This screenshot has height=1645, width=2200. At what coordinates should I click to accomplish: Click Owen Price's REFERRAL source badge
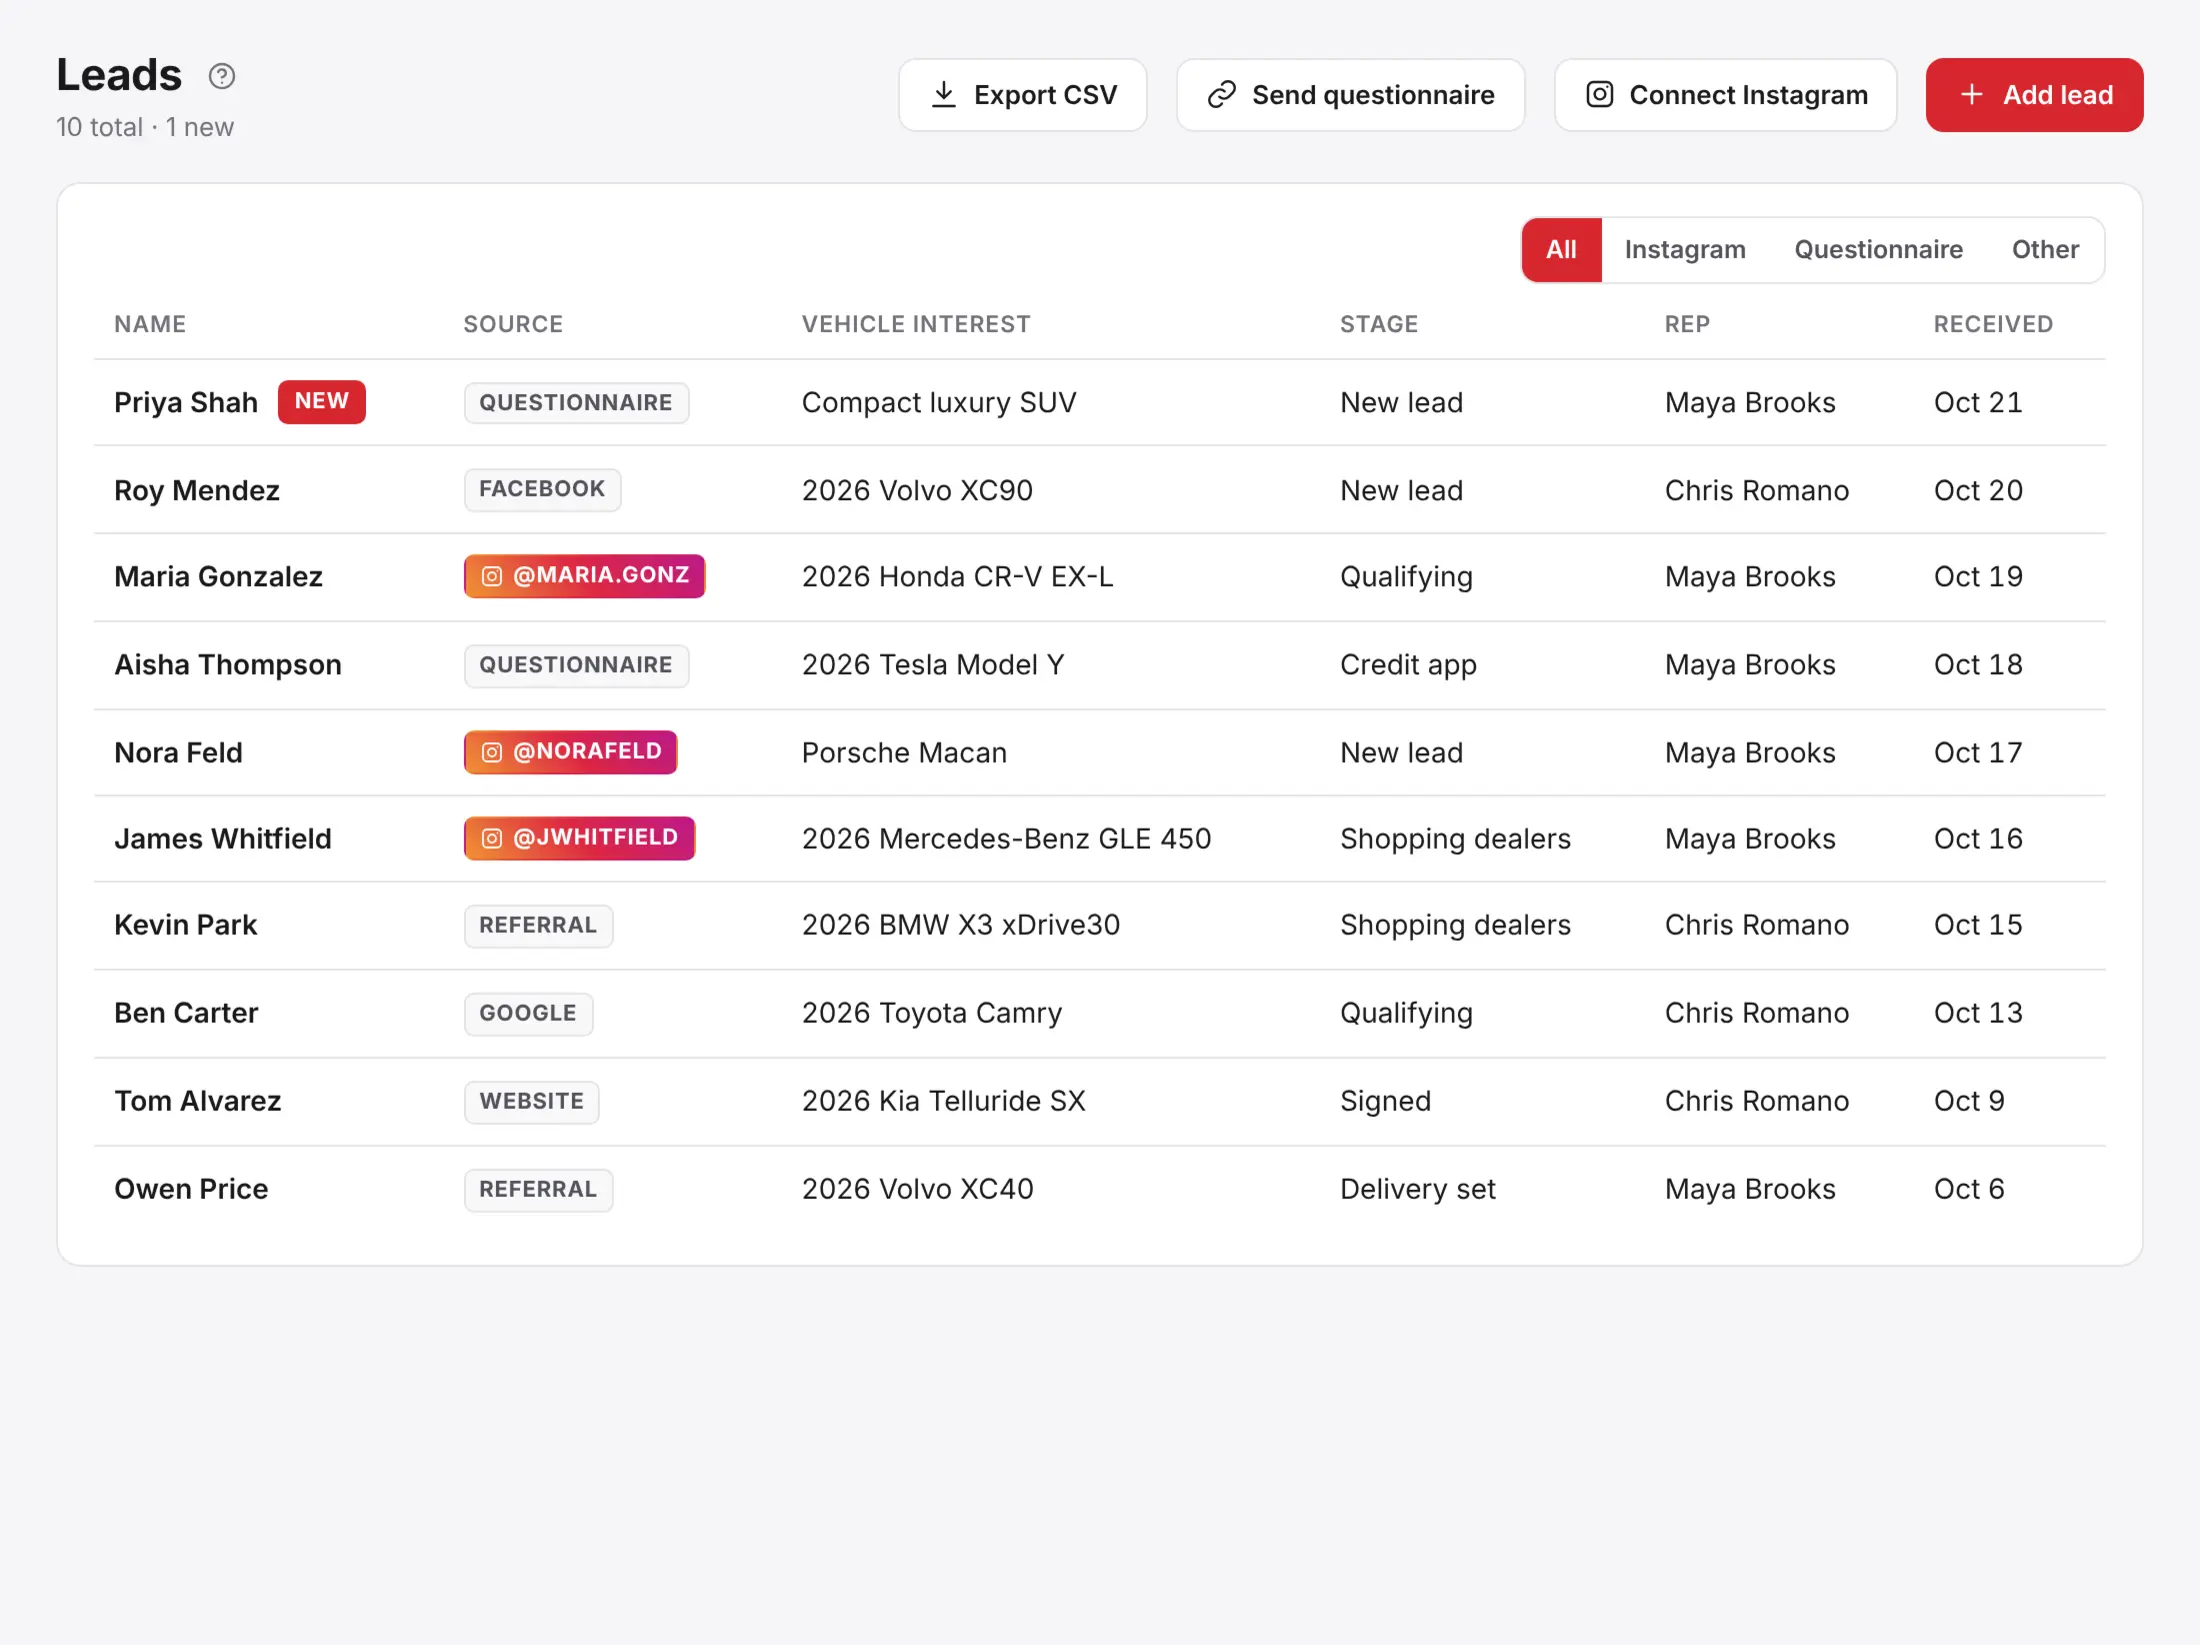click(538, 1189)
